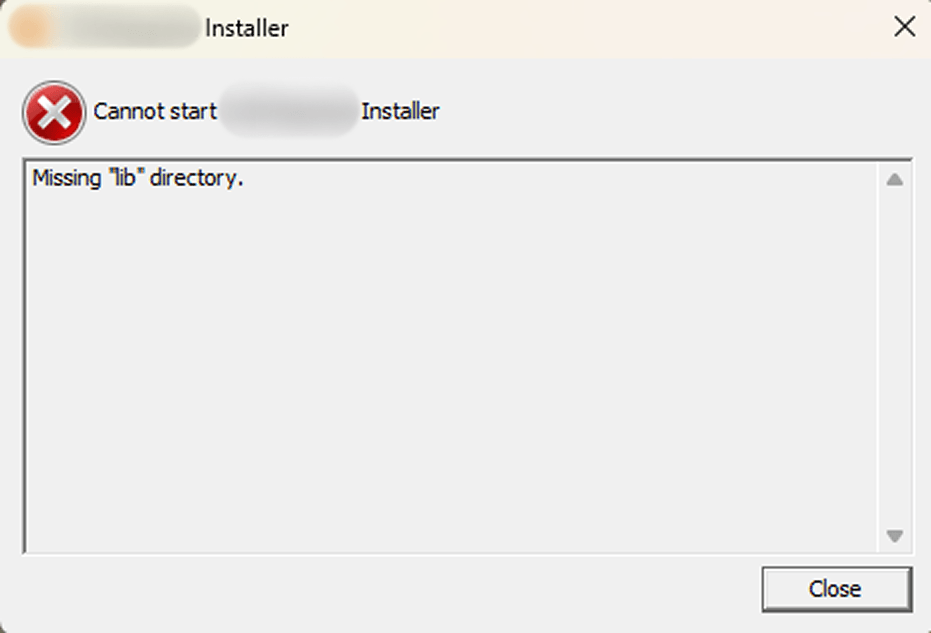Image resolution: width=931 pixels, height=633 pixels.
Task: Click the blank footer area left of Close
Action: [x=386, y=589]
